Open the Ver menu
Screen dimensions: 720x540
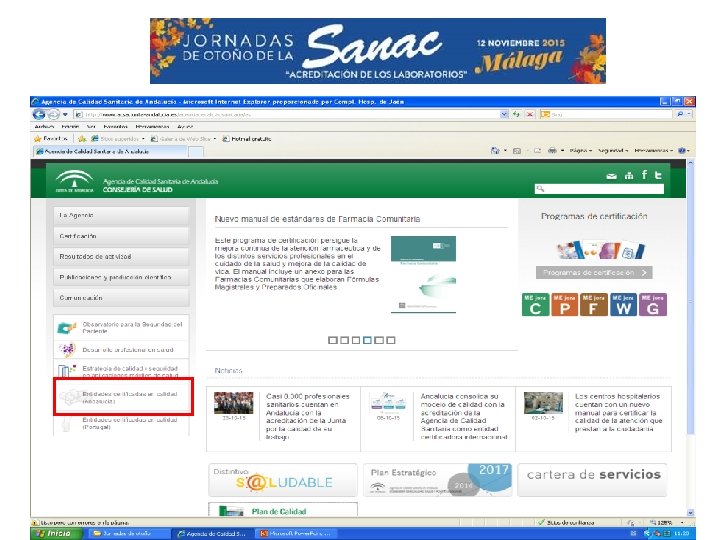tap(91, 127)
